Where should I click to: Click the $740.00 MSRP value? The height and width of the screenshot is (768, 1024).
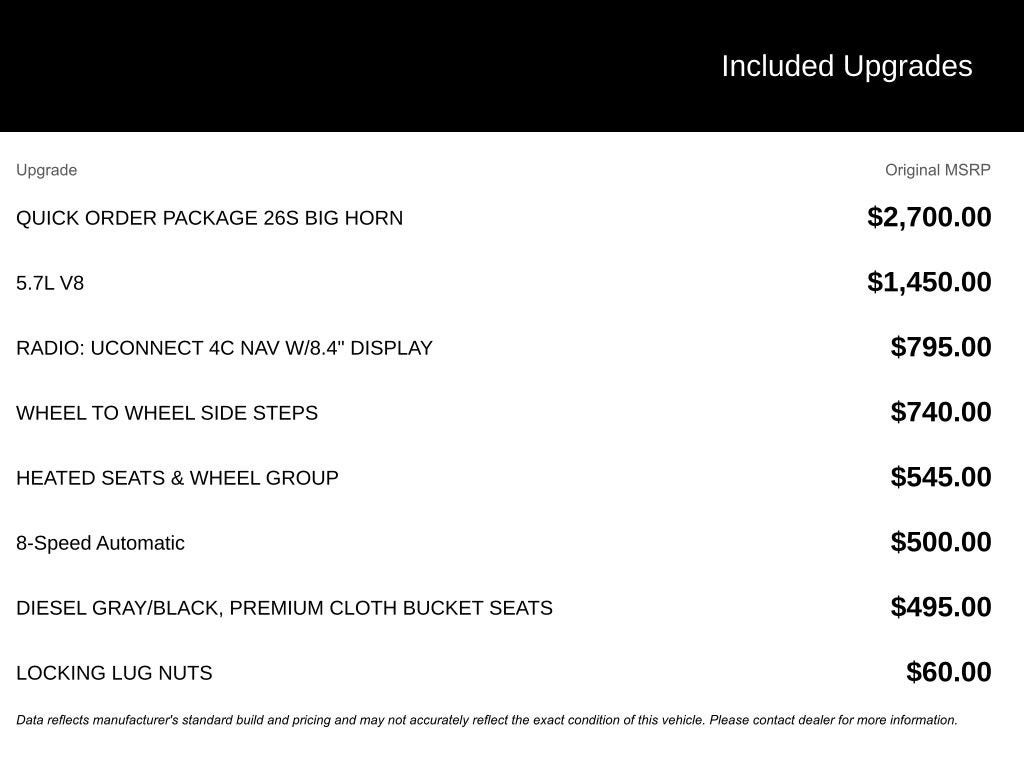[x=941, y=412]
